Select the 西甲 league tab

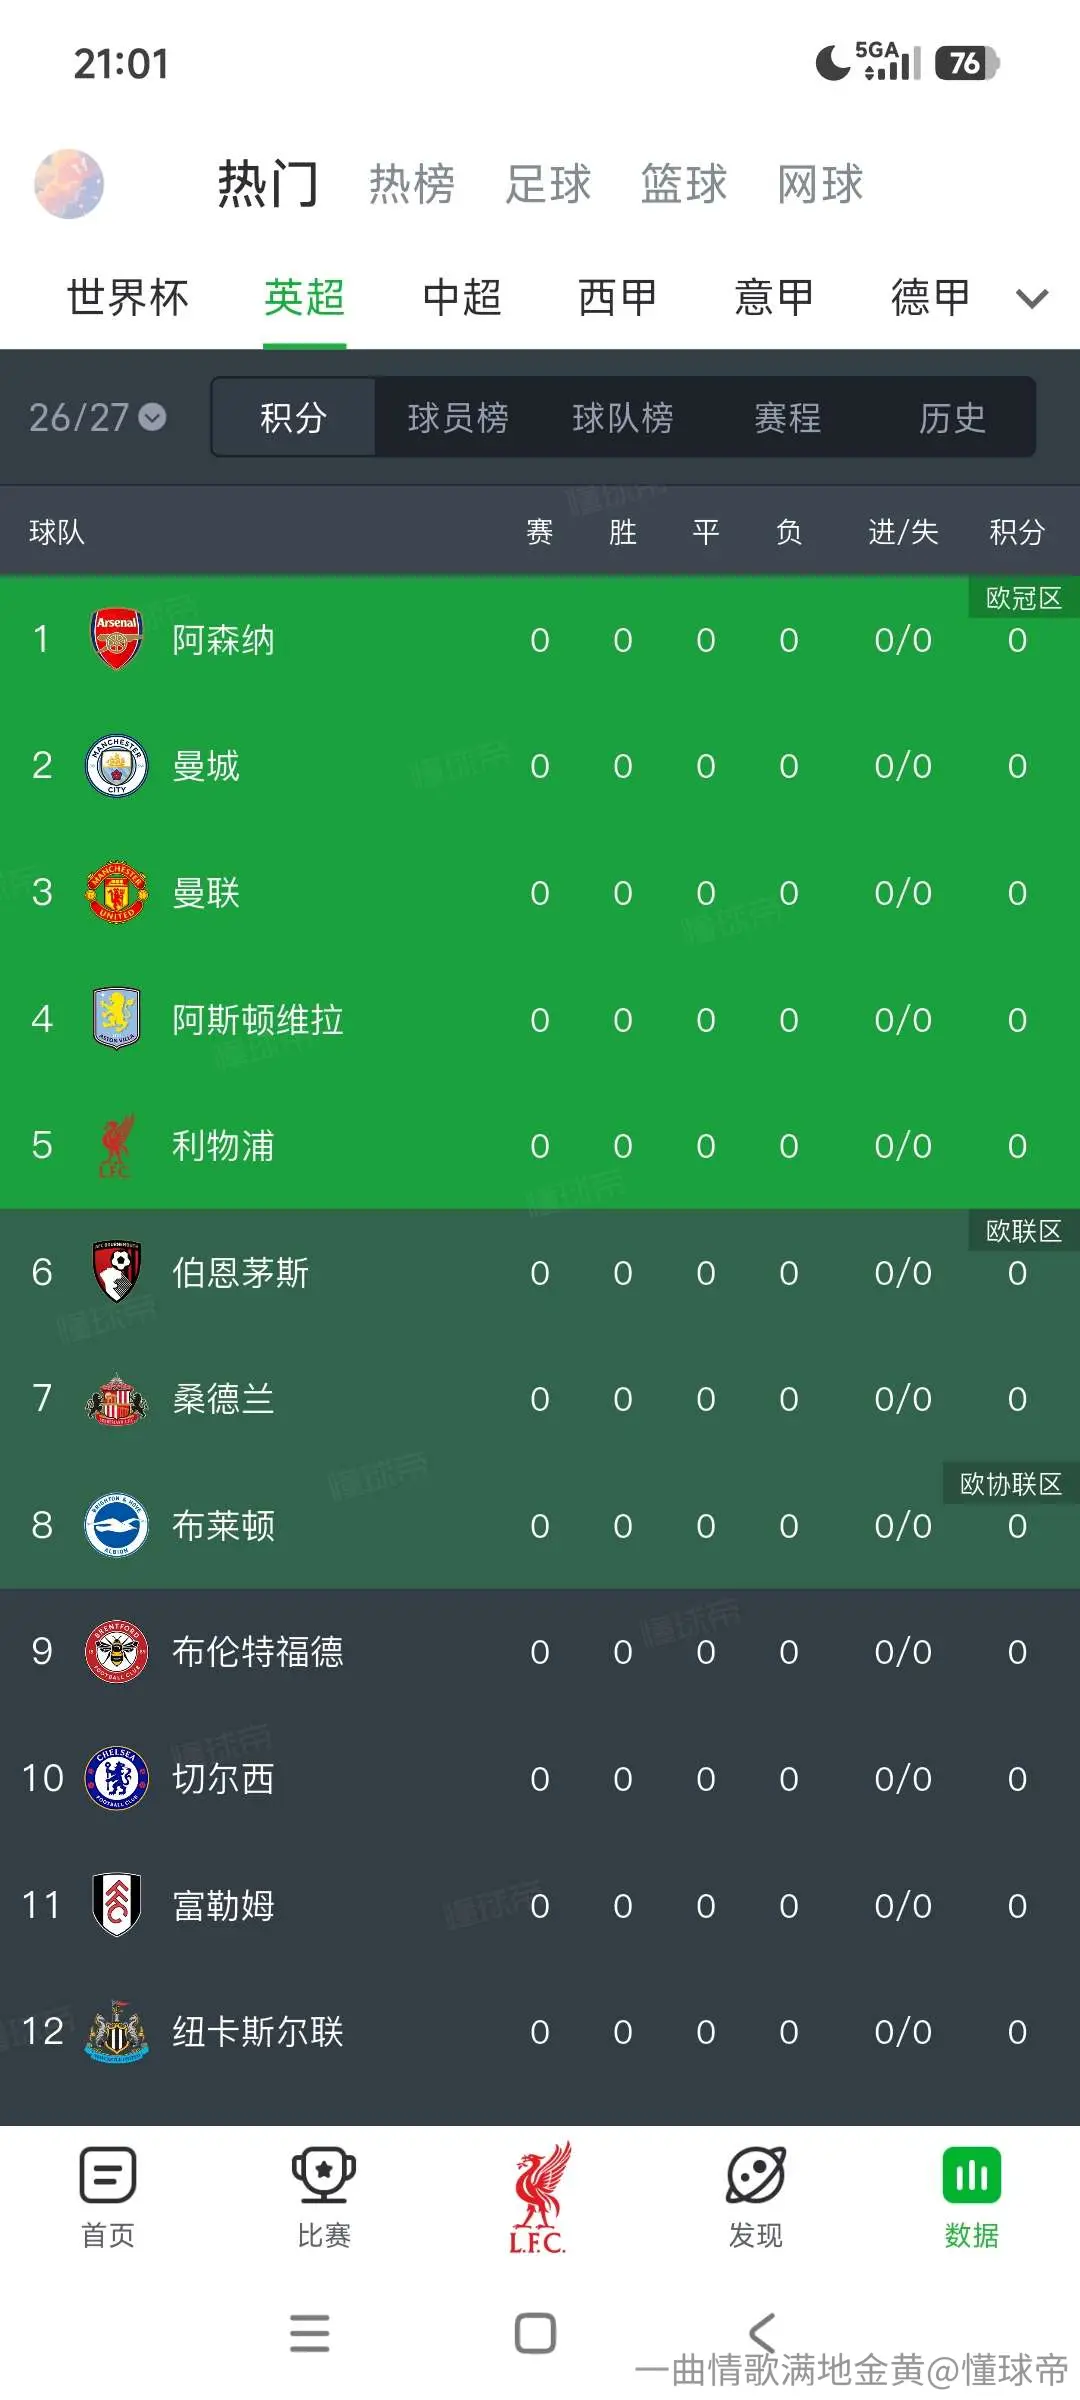pos(618,298)
